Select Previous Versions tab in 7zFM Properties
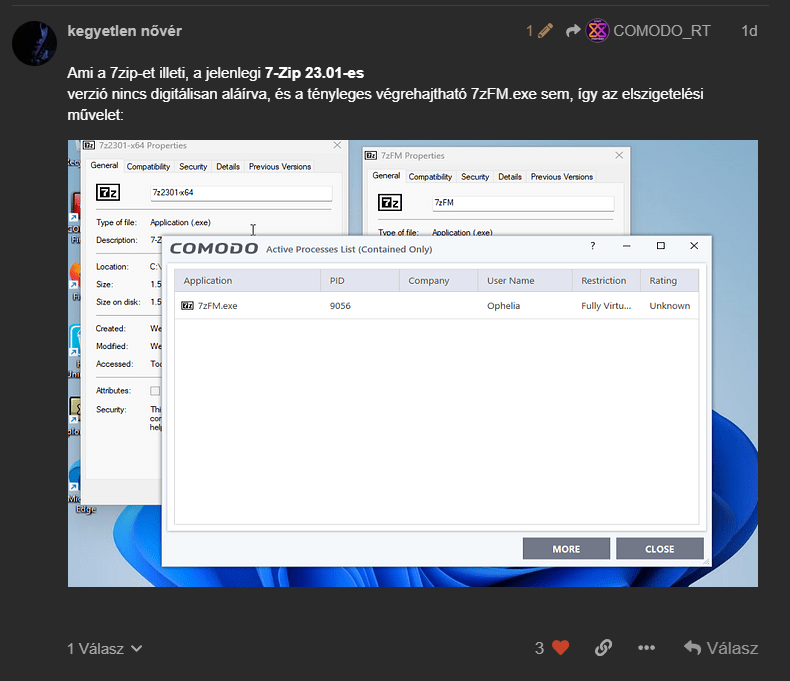The height and width of the screenshot is (681, 790). click(x=562, y=177)
